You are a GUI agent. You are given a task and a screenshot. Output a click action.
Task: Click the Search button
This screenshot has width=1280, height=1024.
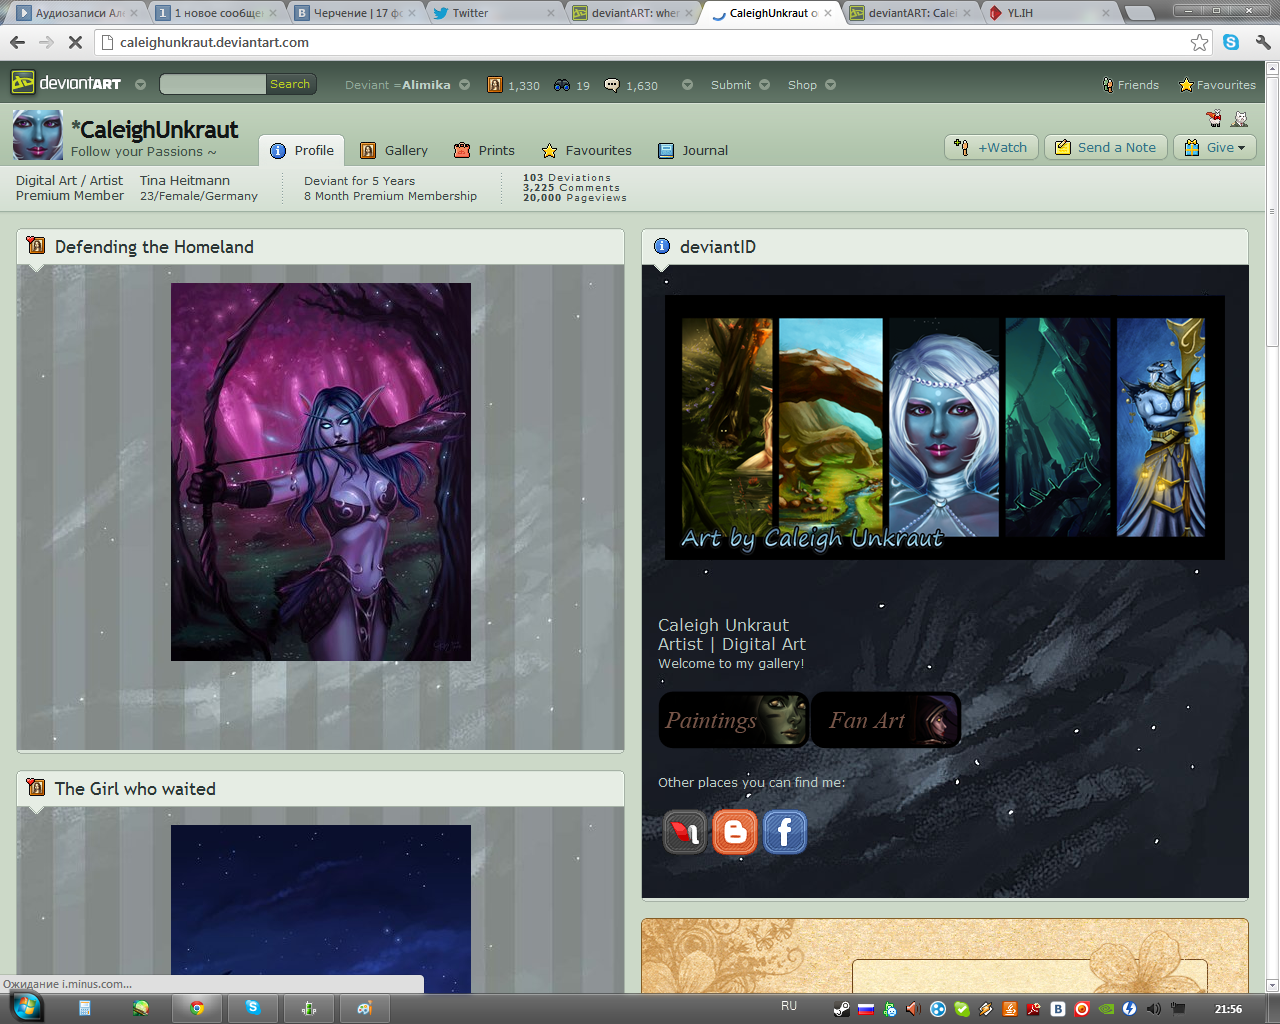pos(290,84)
